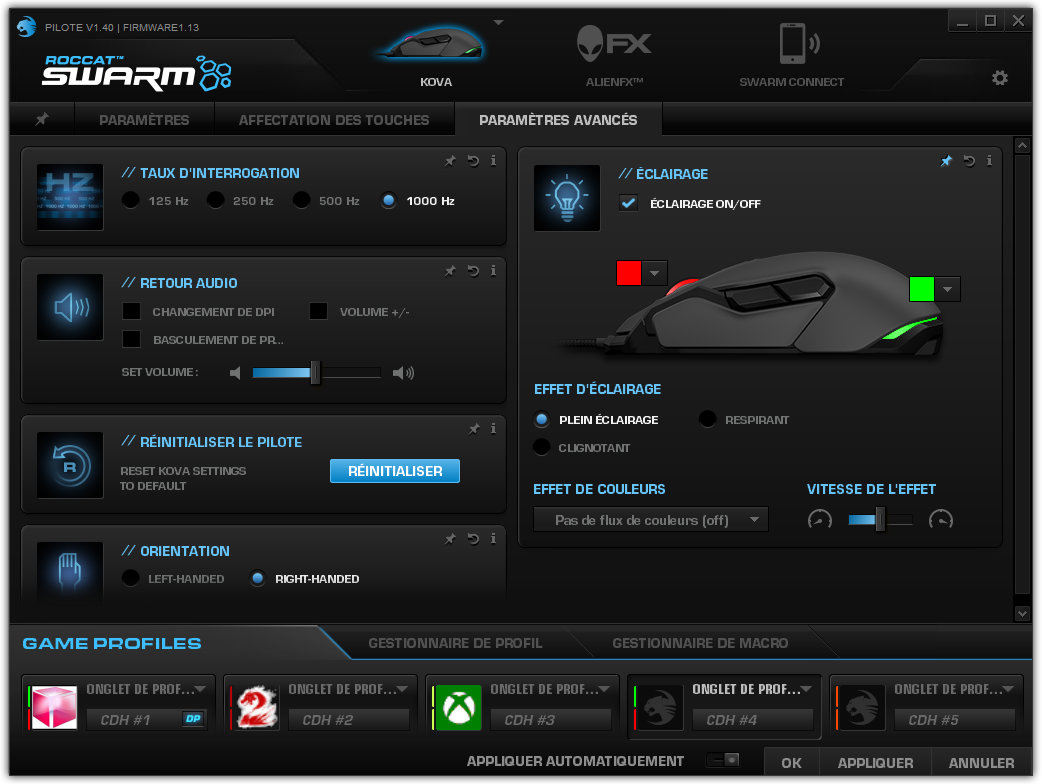Show info for Retour Audio
Image resolution: width=1042 pixels, height=784 pixels.
493,270
